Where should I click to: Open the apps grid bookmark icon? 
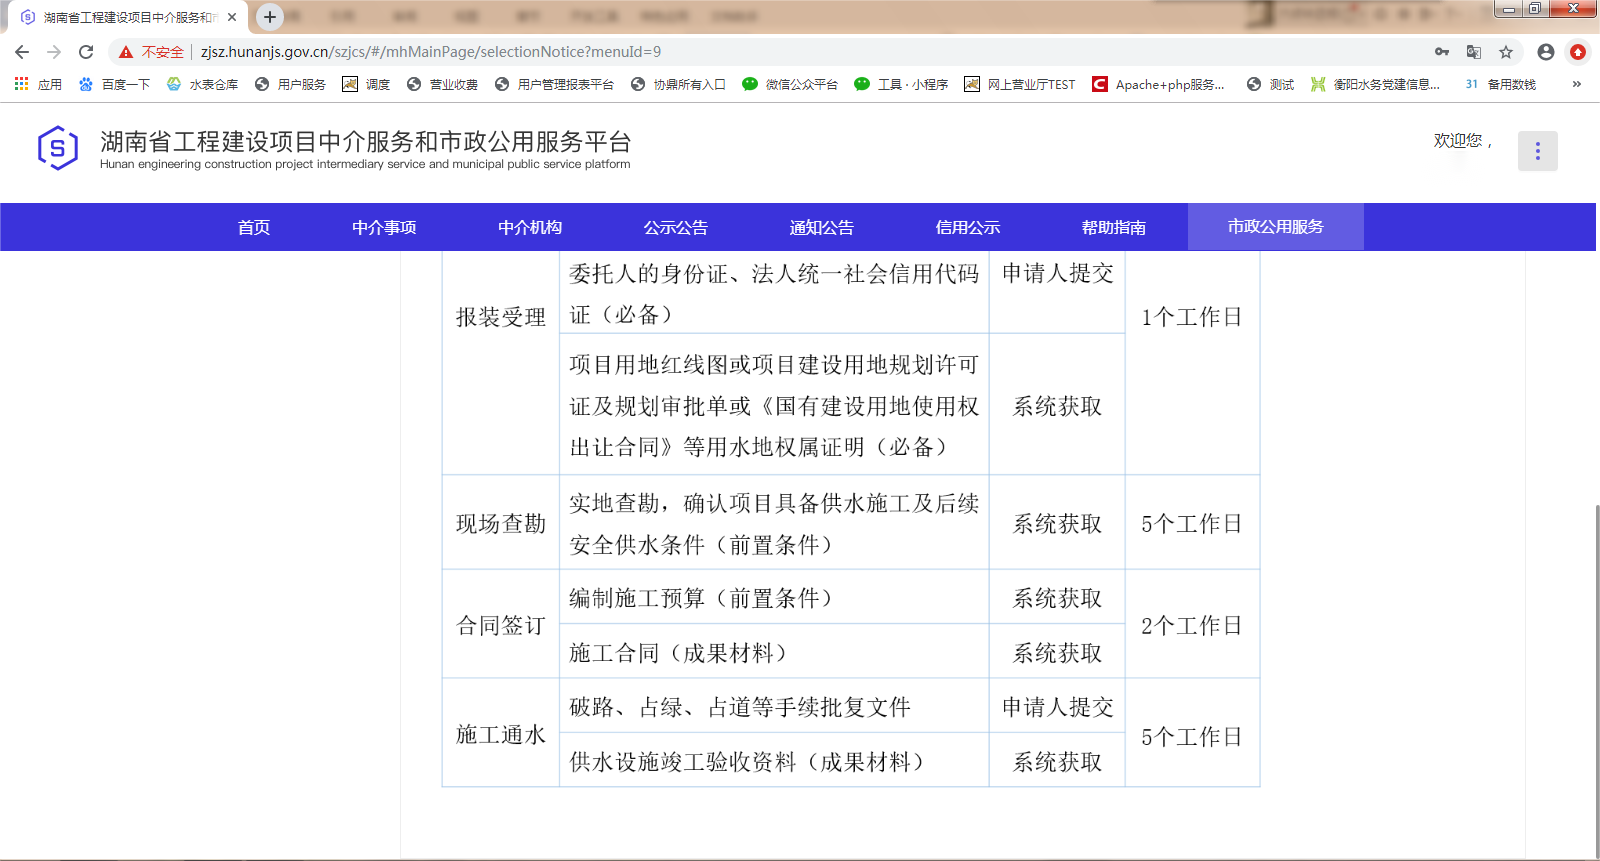tap(22, 84)
